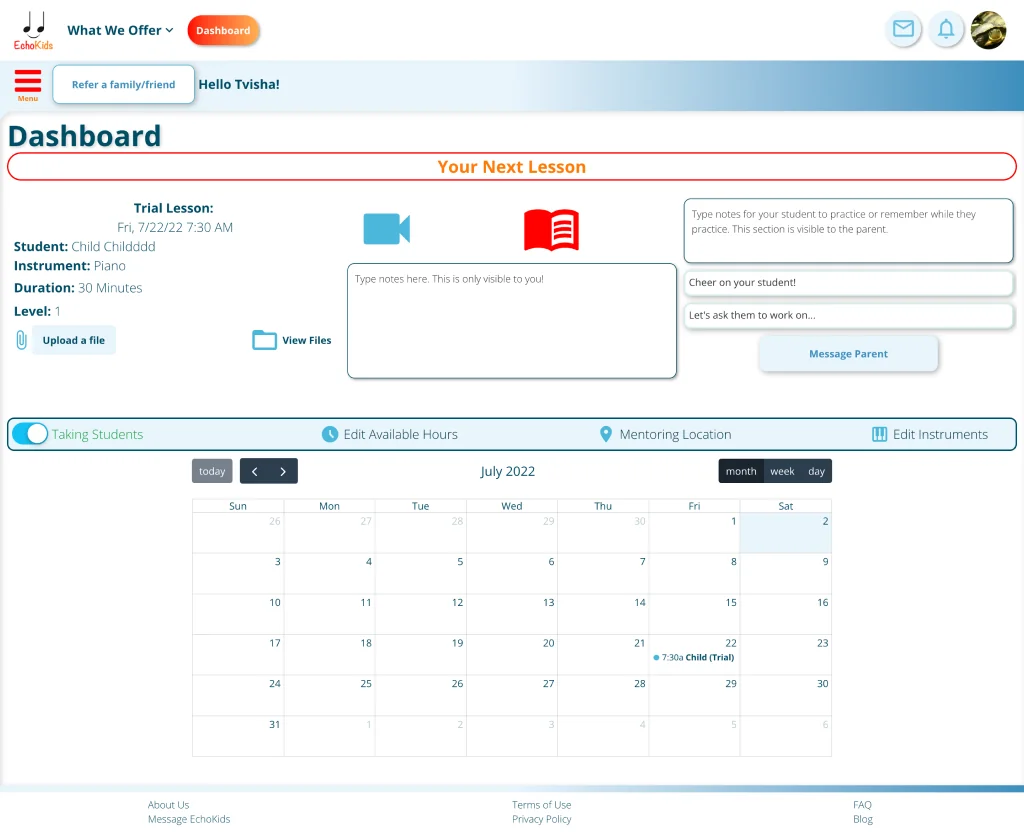Select July 31 on the calendar

pos(238,736)
